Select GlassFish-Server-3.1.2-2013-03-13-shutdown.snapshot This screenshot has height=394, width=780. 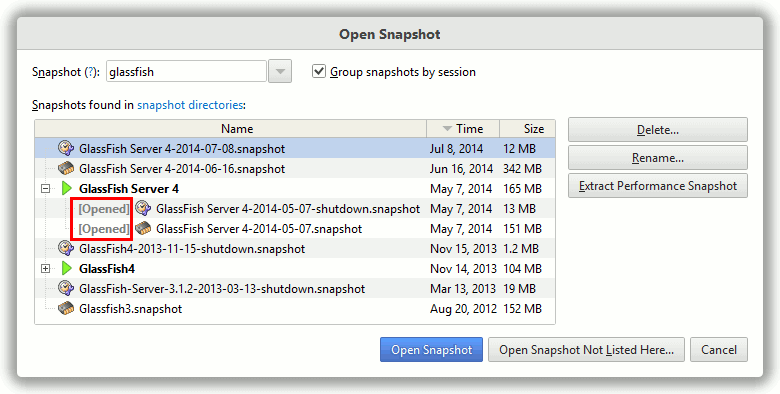coord(222,289)
